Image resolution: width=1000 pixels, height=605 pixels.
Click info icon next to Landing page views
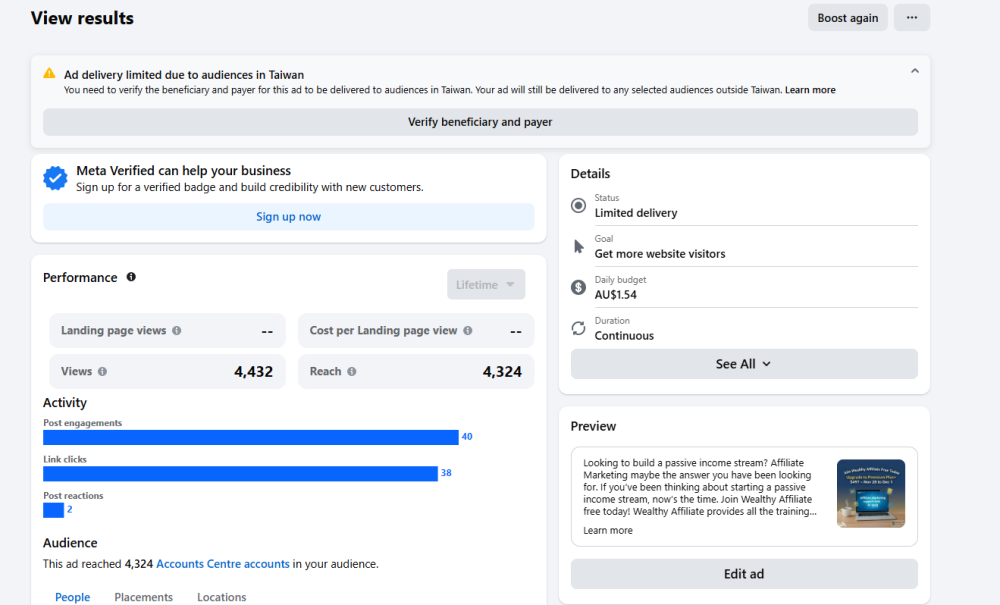[x=177, y=331]
